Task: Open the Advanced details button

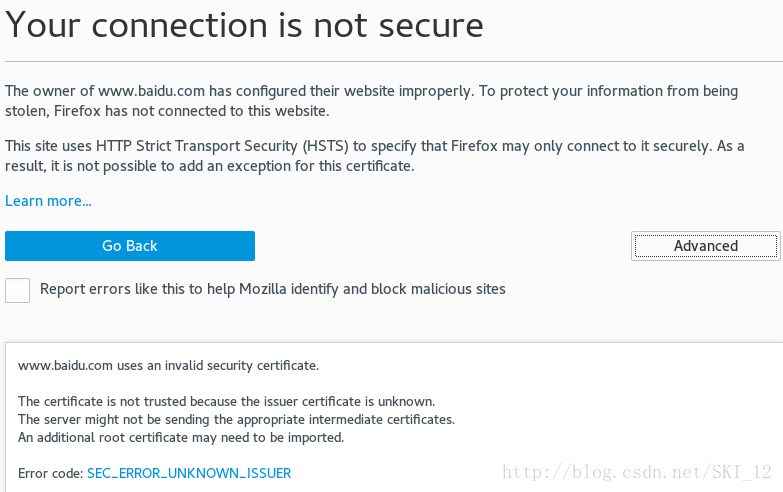Action: [705, 246]
